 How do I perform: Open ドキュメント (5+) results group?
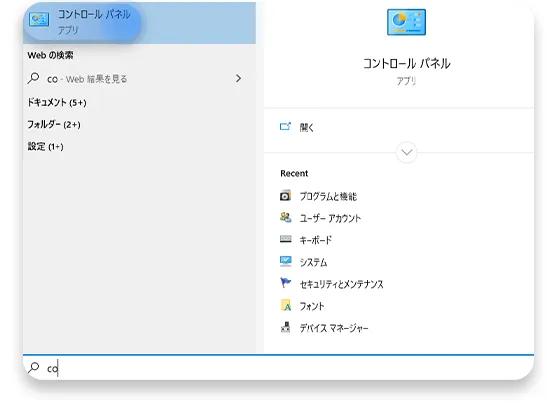[x=57, y=103]
